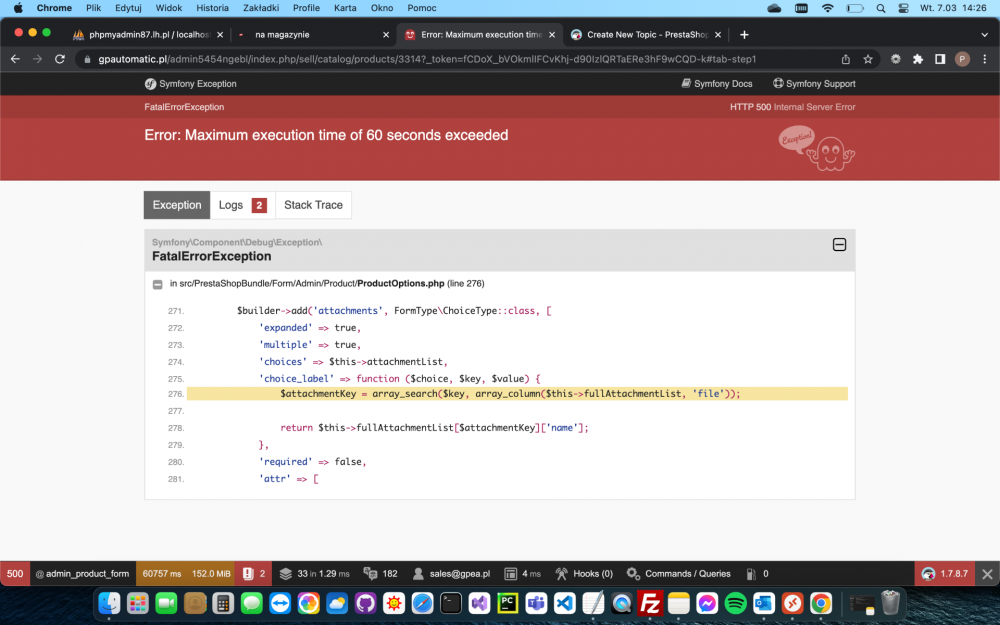Open the Profile menu in menu bar
Screen dimensions: 1000x625
point(306,8)
